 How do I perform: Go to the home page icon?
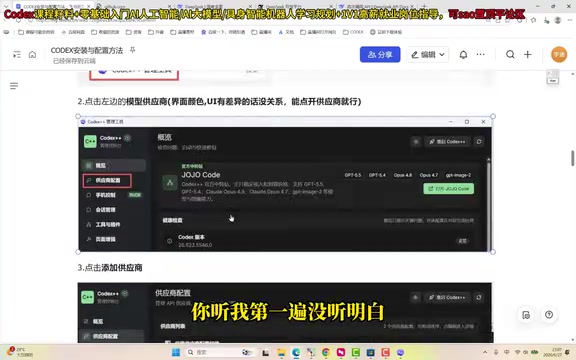[32, 55]
